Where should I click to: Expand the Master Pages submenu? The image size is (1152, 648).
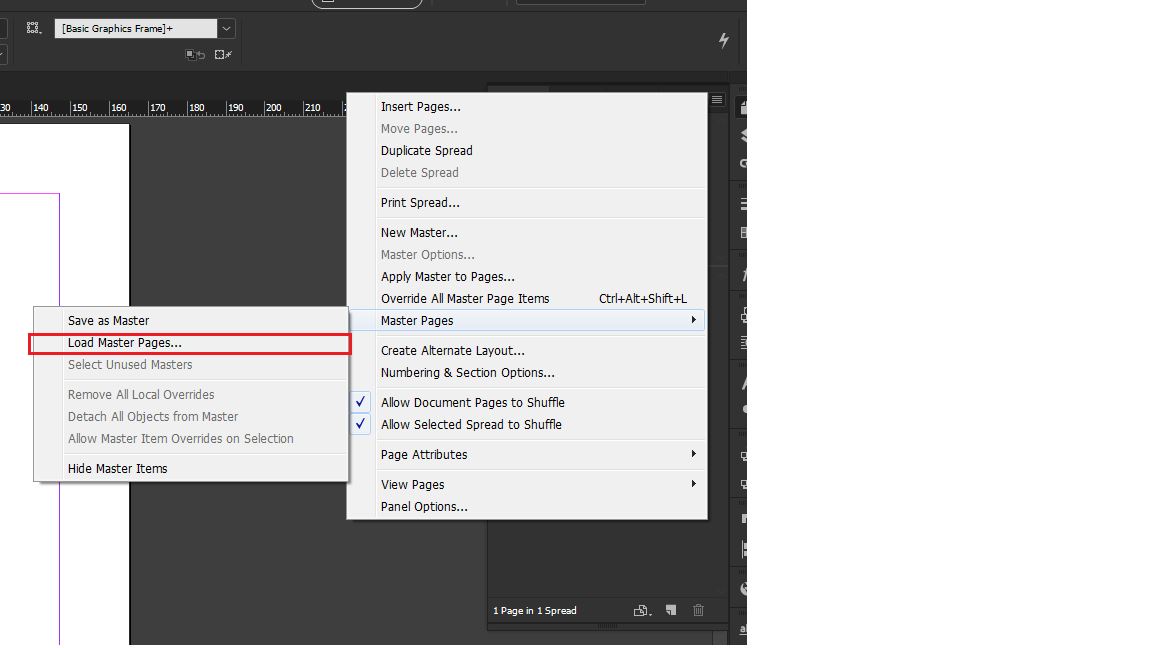click(x=527, y=320)
